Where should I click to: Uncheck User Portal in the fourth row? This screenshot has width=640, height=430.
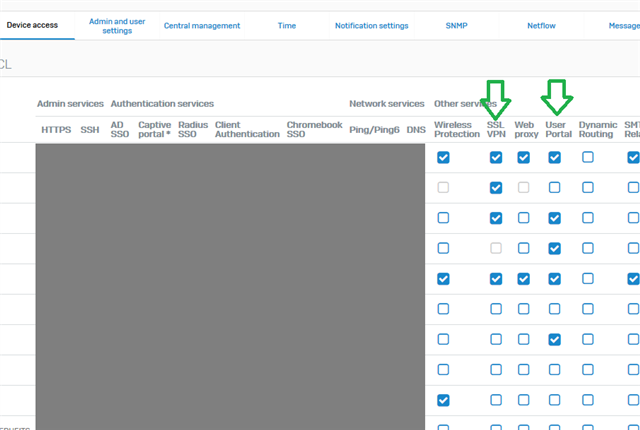[x=554, y=248]
